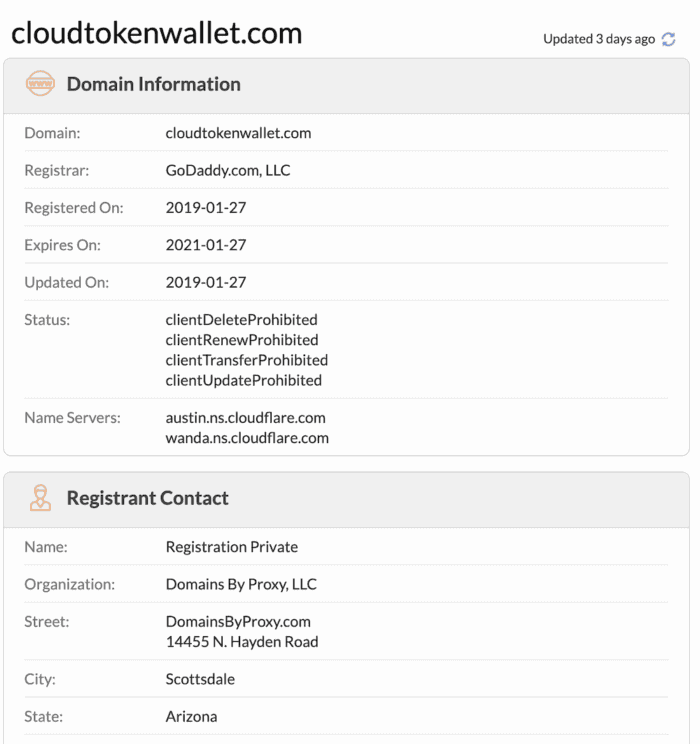Click the 'Name:' field label
Viewport: 700px width, 744px height.
click(46, 547)
